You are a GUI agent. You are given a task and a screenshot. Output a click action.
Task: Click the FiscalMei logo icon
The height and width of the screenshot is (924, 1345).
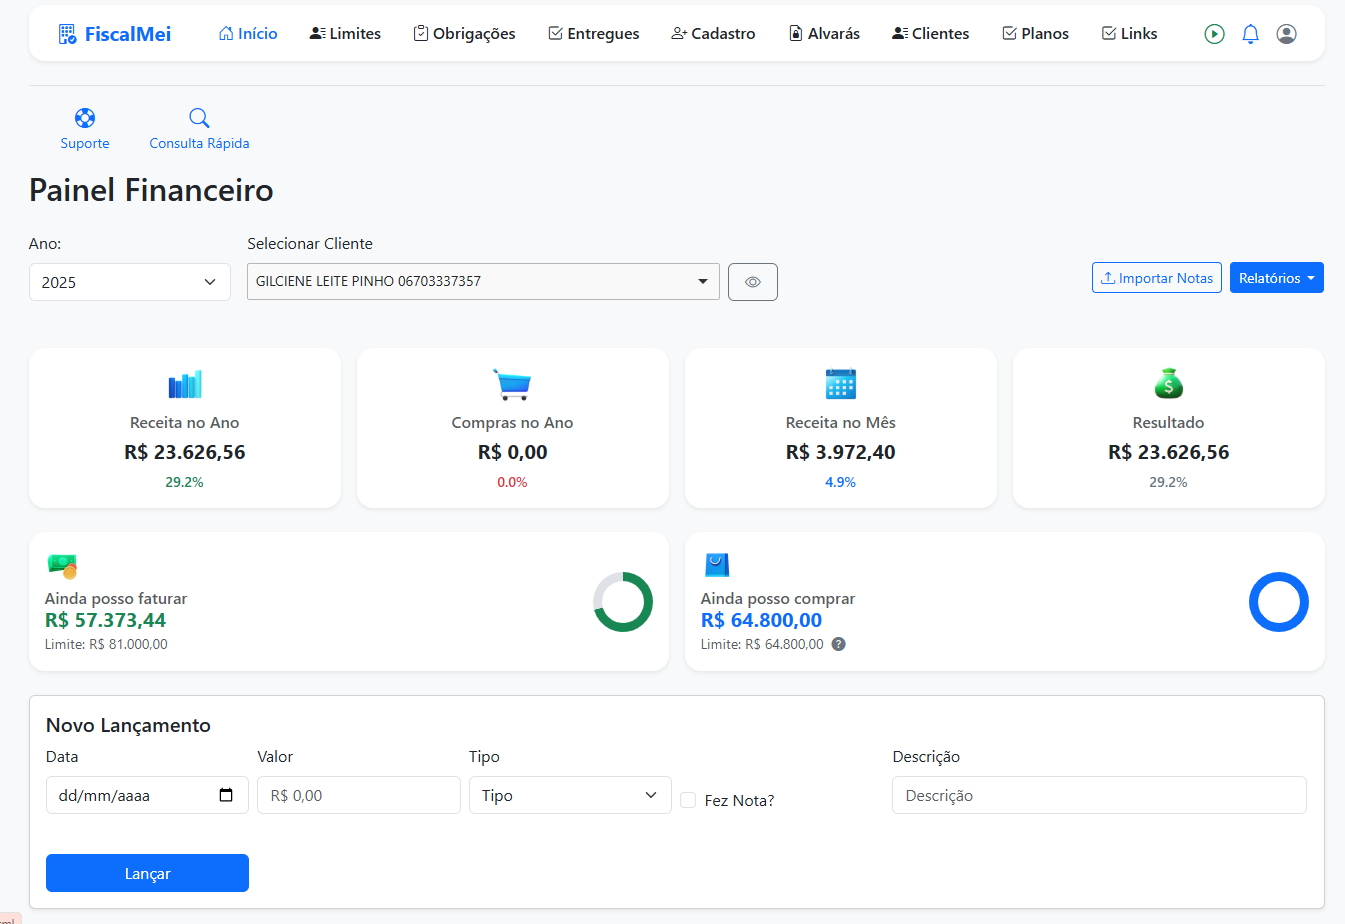[67, 33]
